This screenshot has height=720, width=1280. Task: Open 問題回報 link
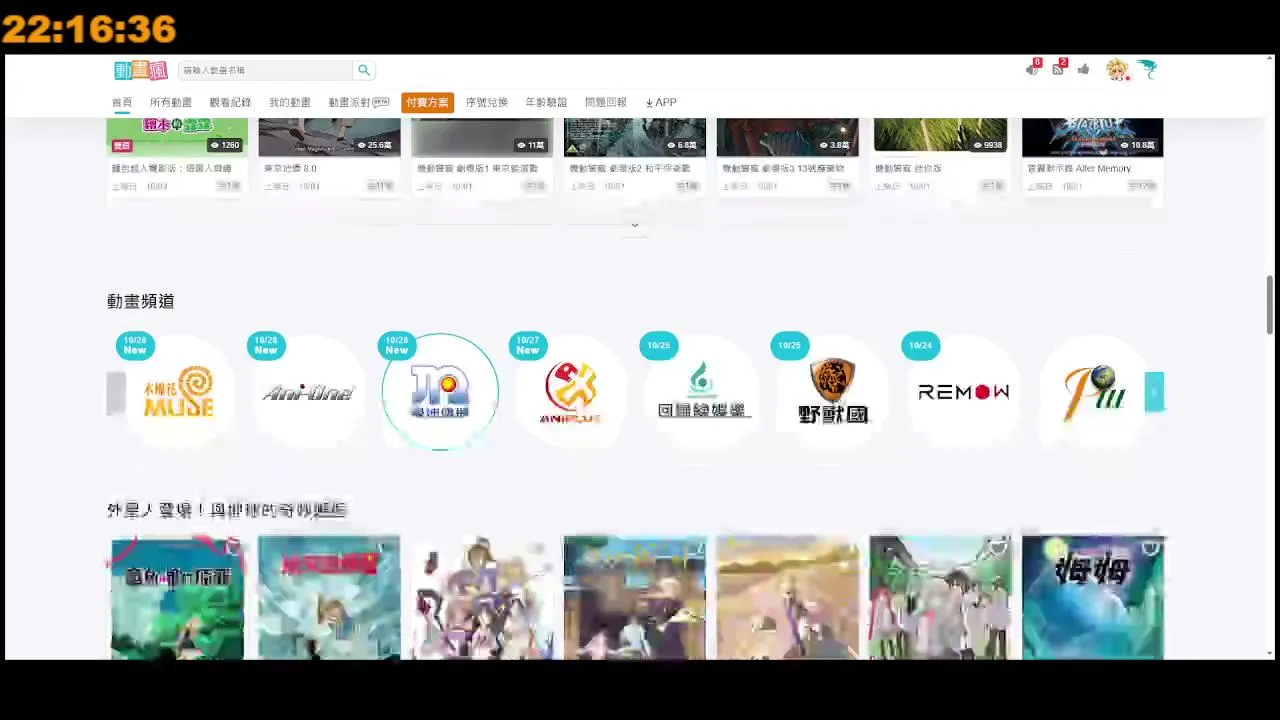click(606, 102)
